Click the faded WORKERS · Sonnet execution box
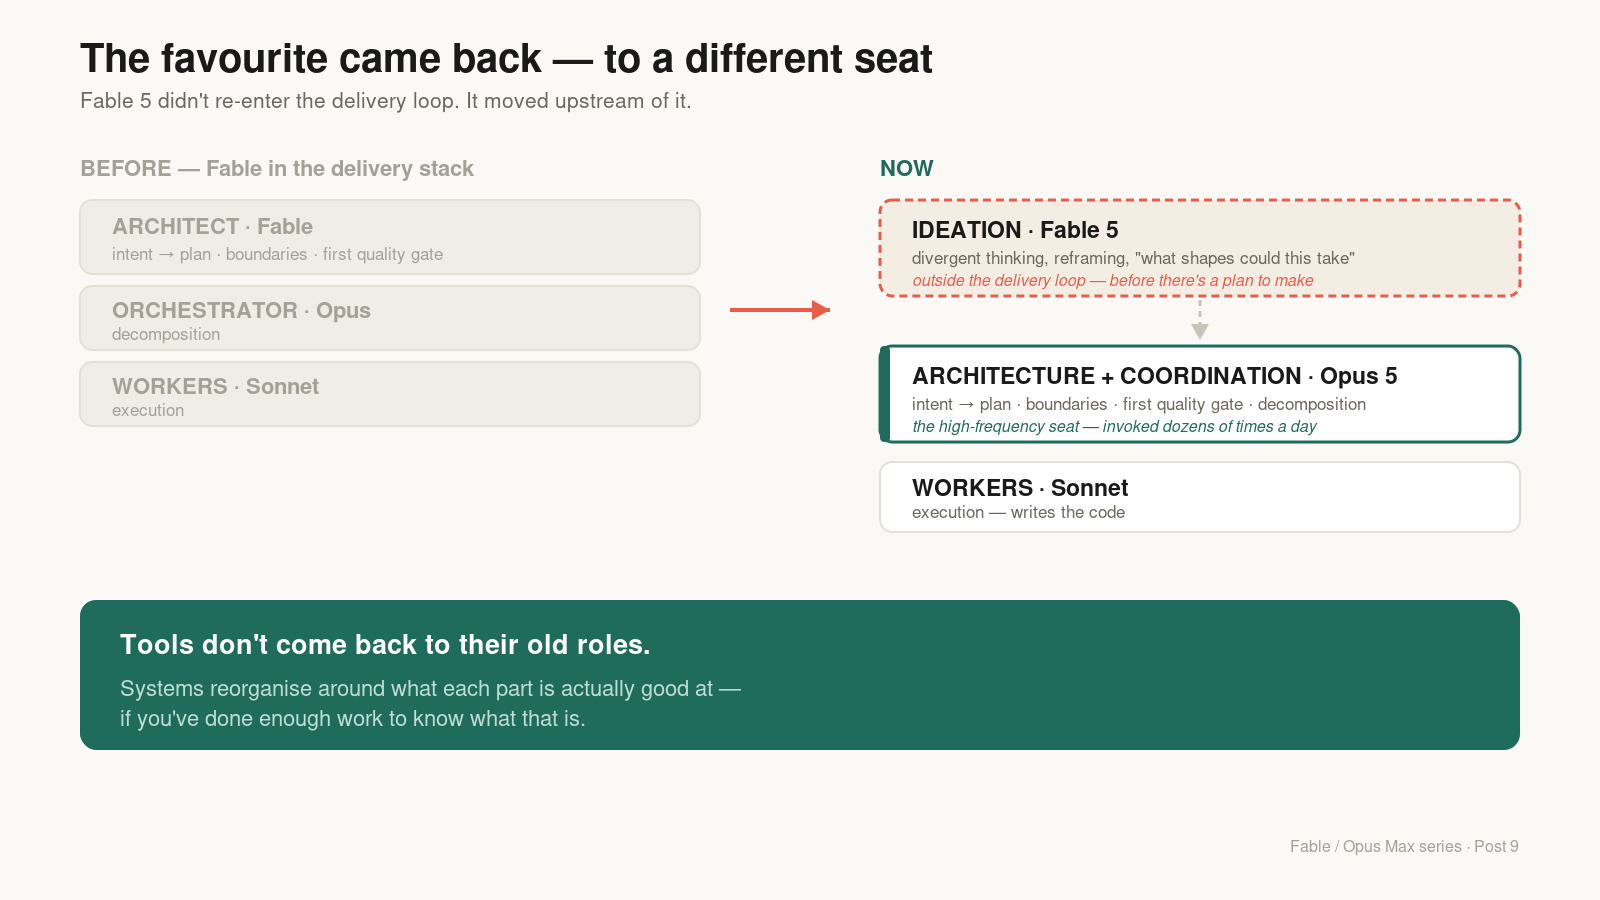Image resolution: width=1600 pixels, height=900 pixels. pos(390,394)
